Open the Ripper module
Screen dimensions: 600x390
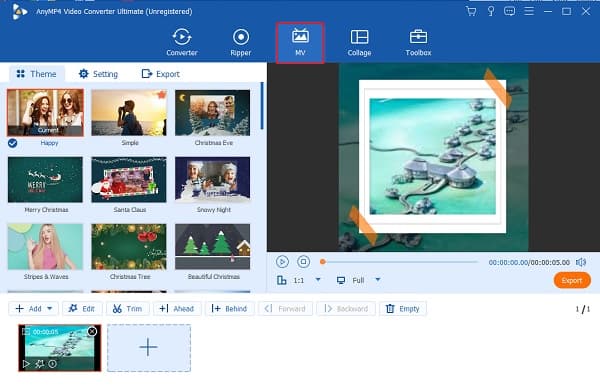pos(241,42)
